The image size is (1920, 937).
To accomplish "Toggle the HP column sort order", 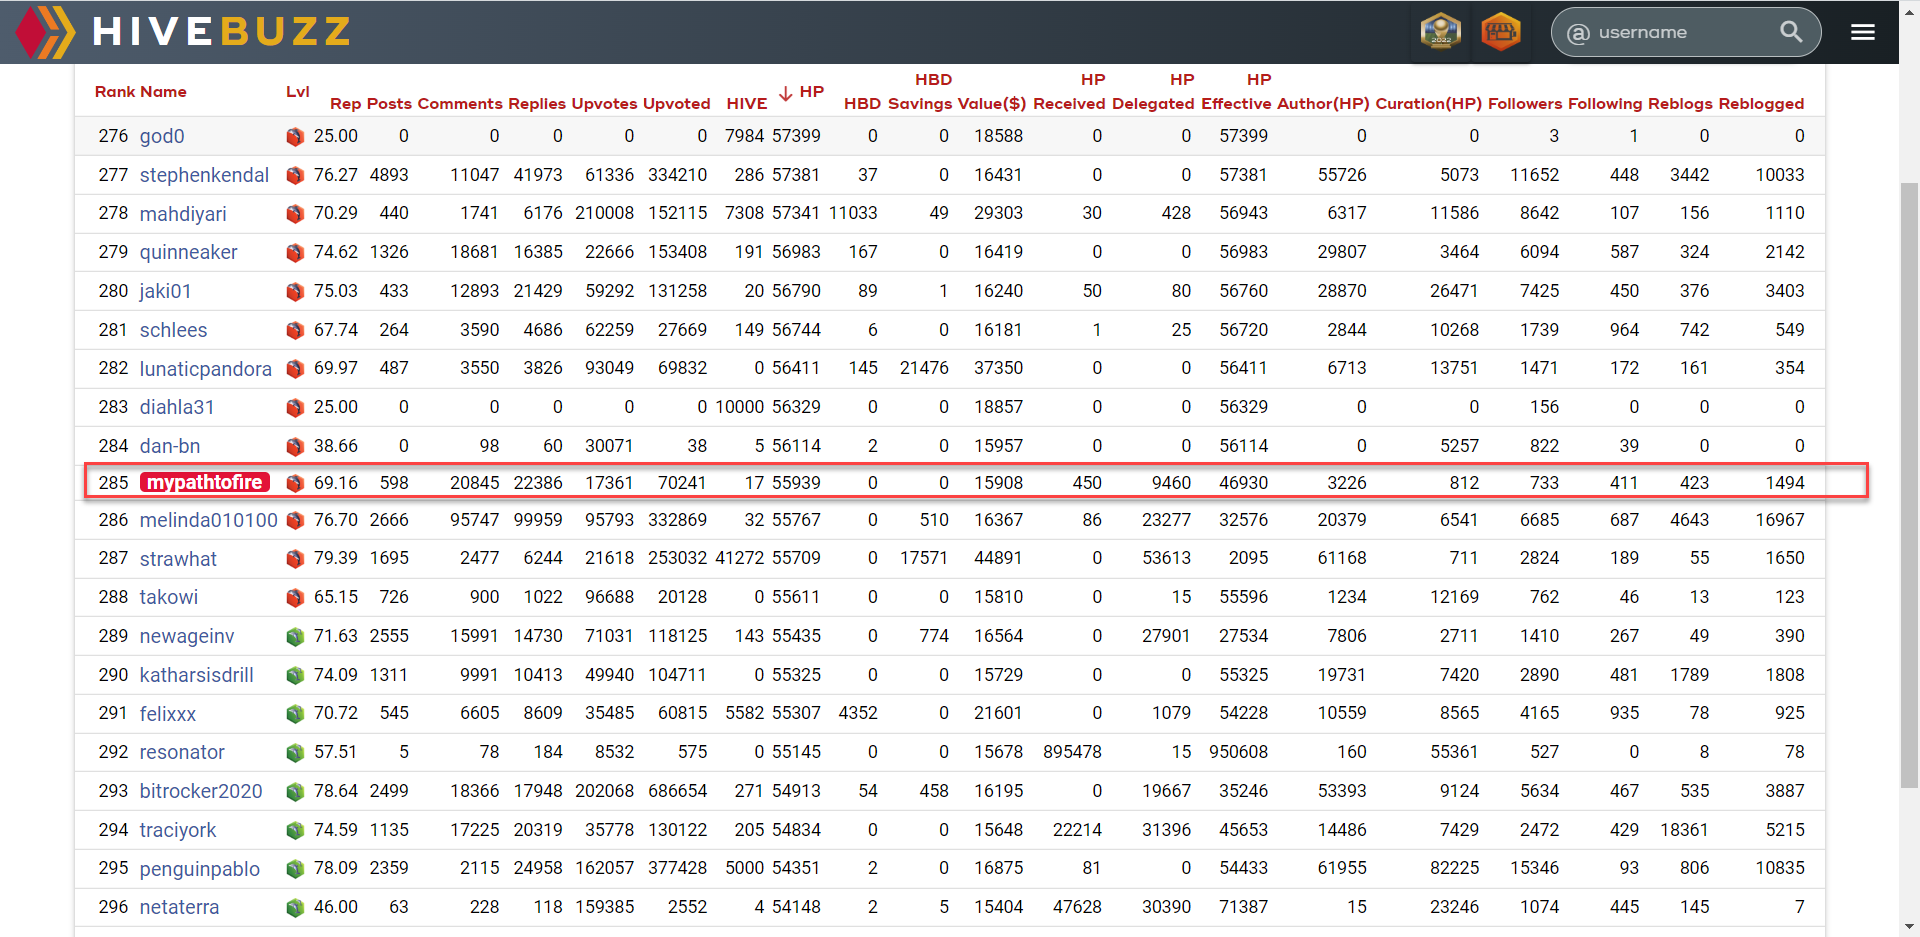I will (802, 92).
